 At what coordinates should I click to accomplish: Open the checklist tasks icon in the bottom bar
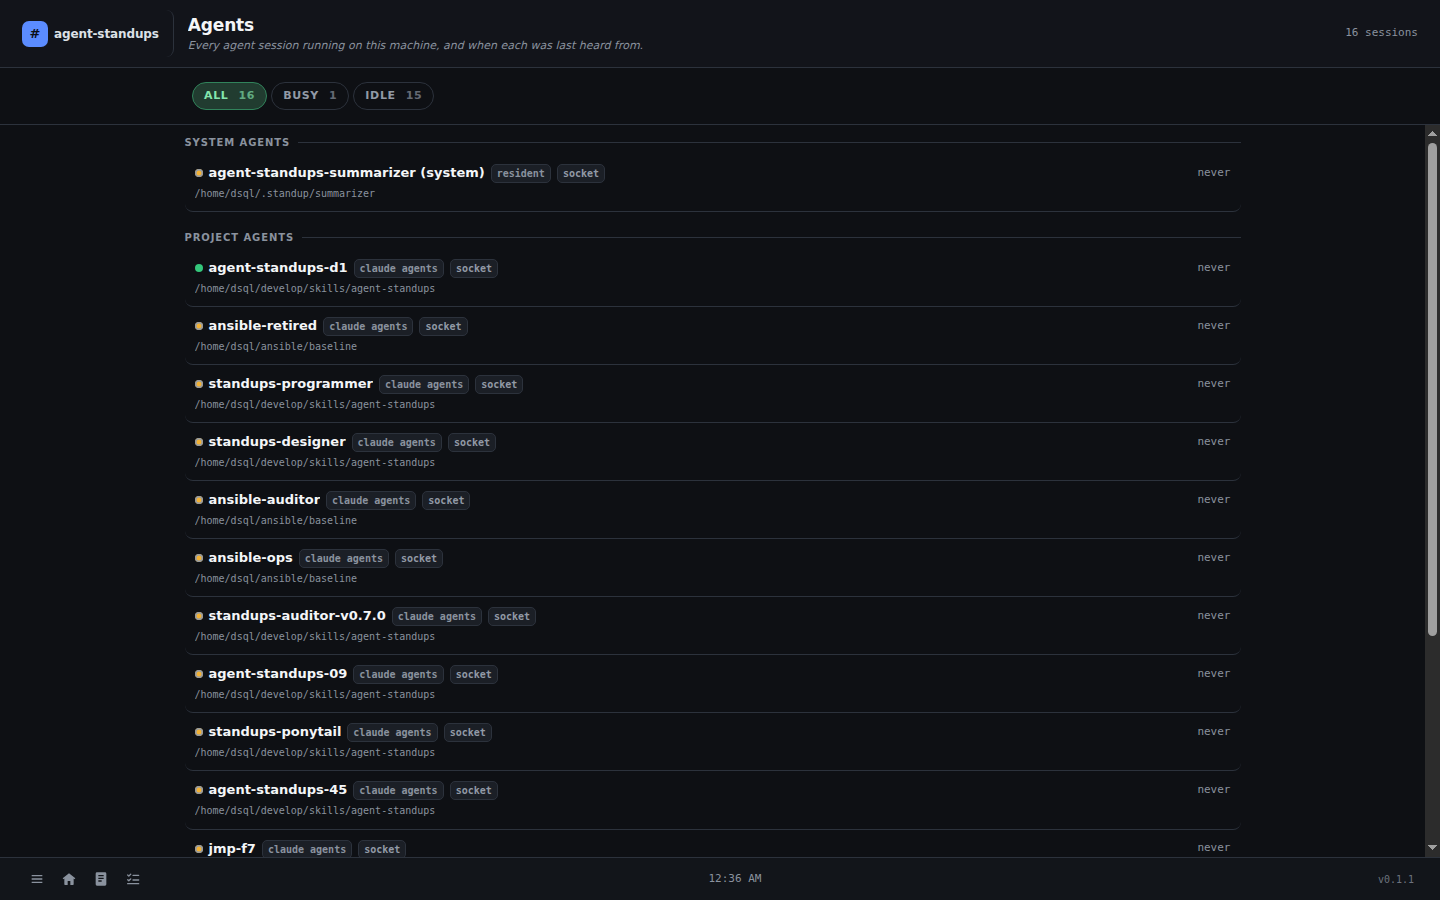[x=133, y=879]
